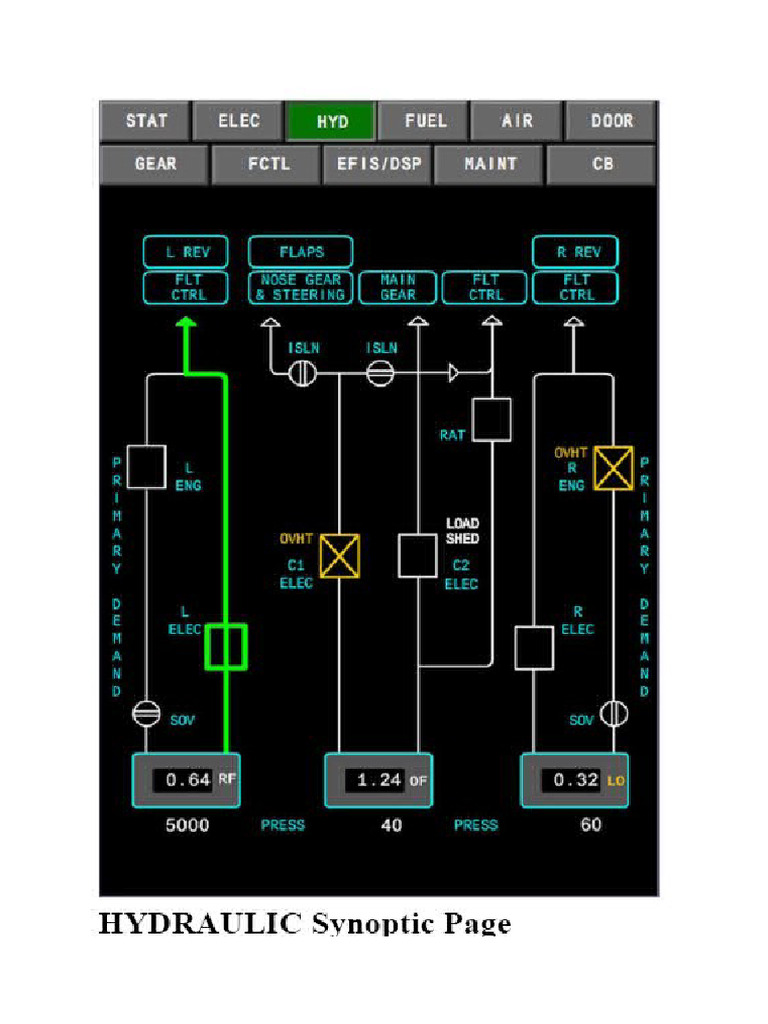This screenshot has height=1024, width=768.
Task: Click the right ISLN valve symbol
Action: (x=379, y=374)
